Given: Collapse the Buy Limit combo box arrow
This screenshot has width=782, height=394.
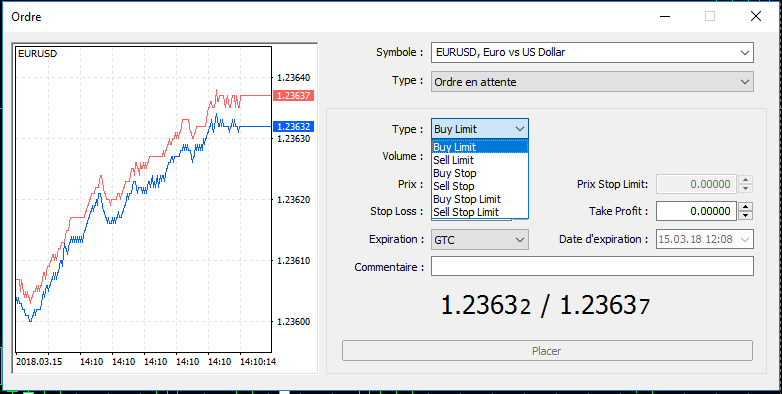Looking at the screenshot, I should [x=520, y=129].
